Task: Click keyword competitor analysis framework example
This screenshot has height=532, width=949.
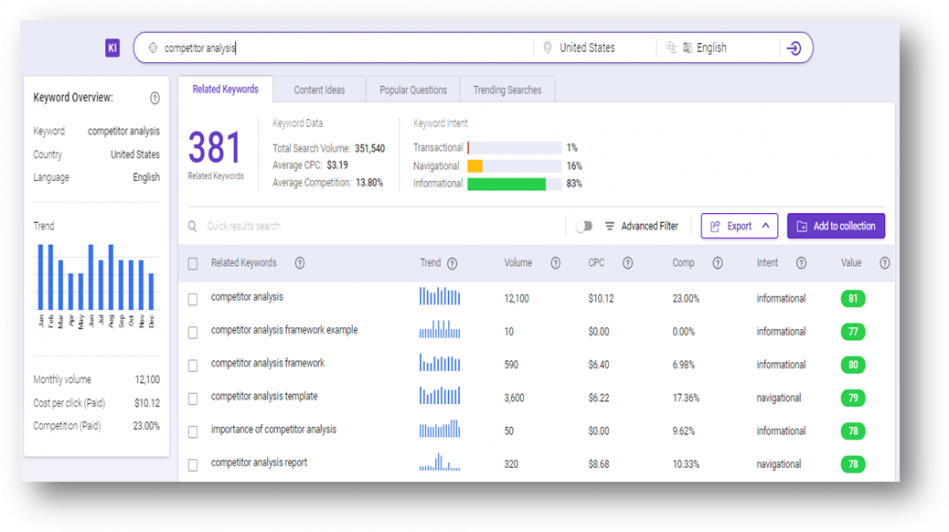Action: [284, 330]
